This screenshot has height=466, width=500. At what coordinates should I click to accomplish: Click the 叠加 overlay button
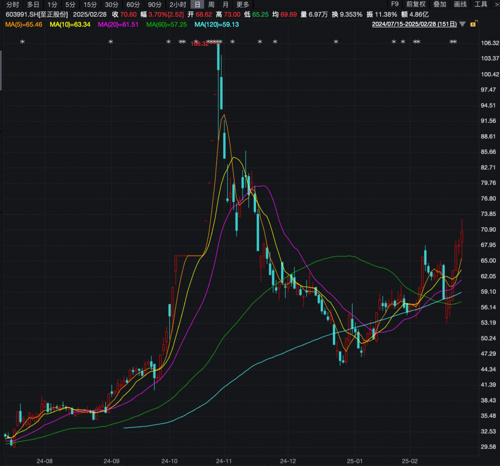(x=440, y=4)
